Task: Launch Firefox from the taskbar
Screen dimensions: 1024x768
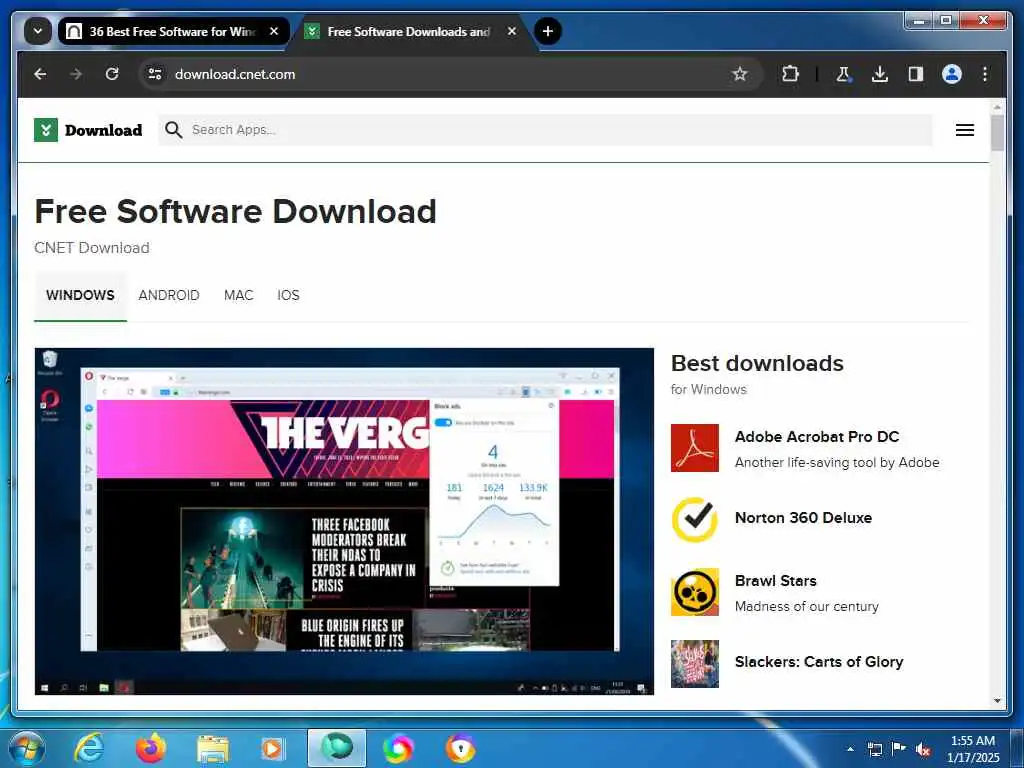Action: [x=151, y=748]
